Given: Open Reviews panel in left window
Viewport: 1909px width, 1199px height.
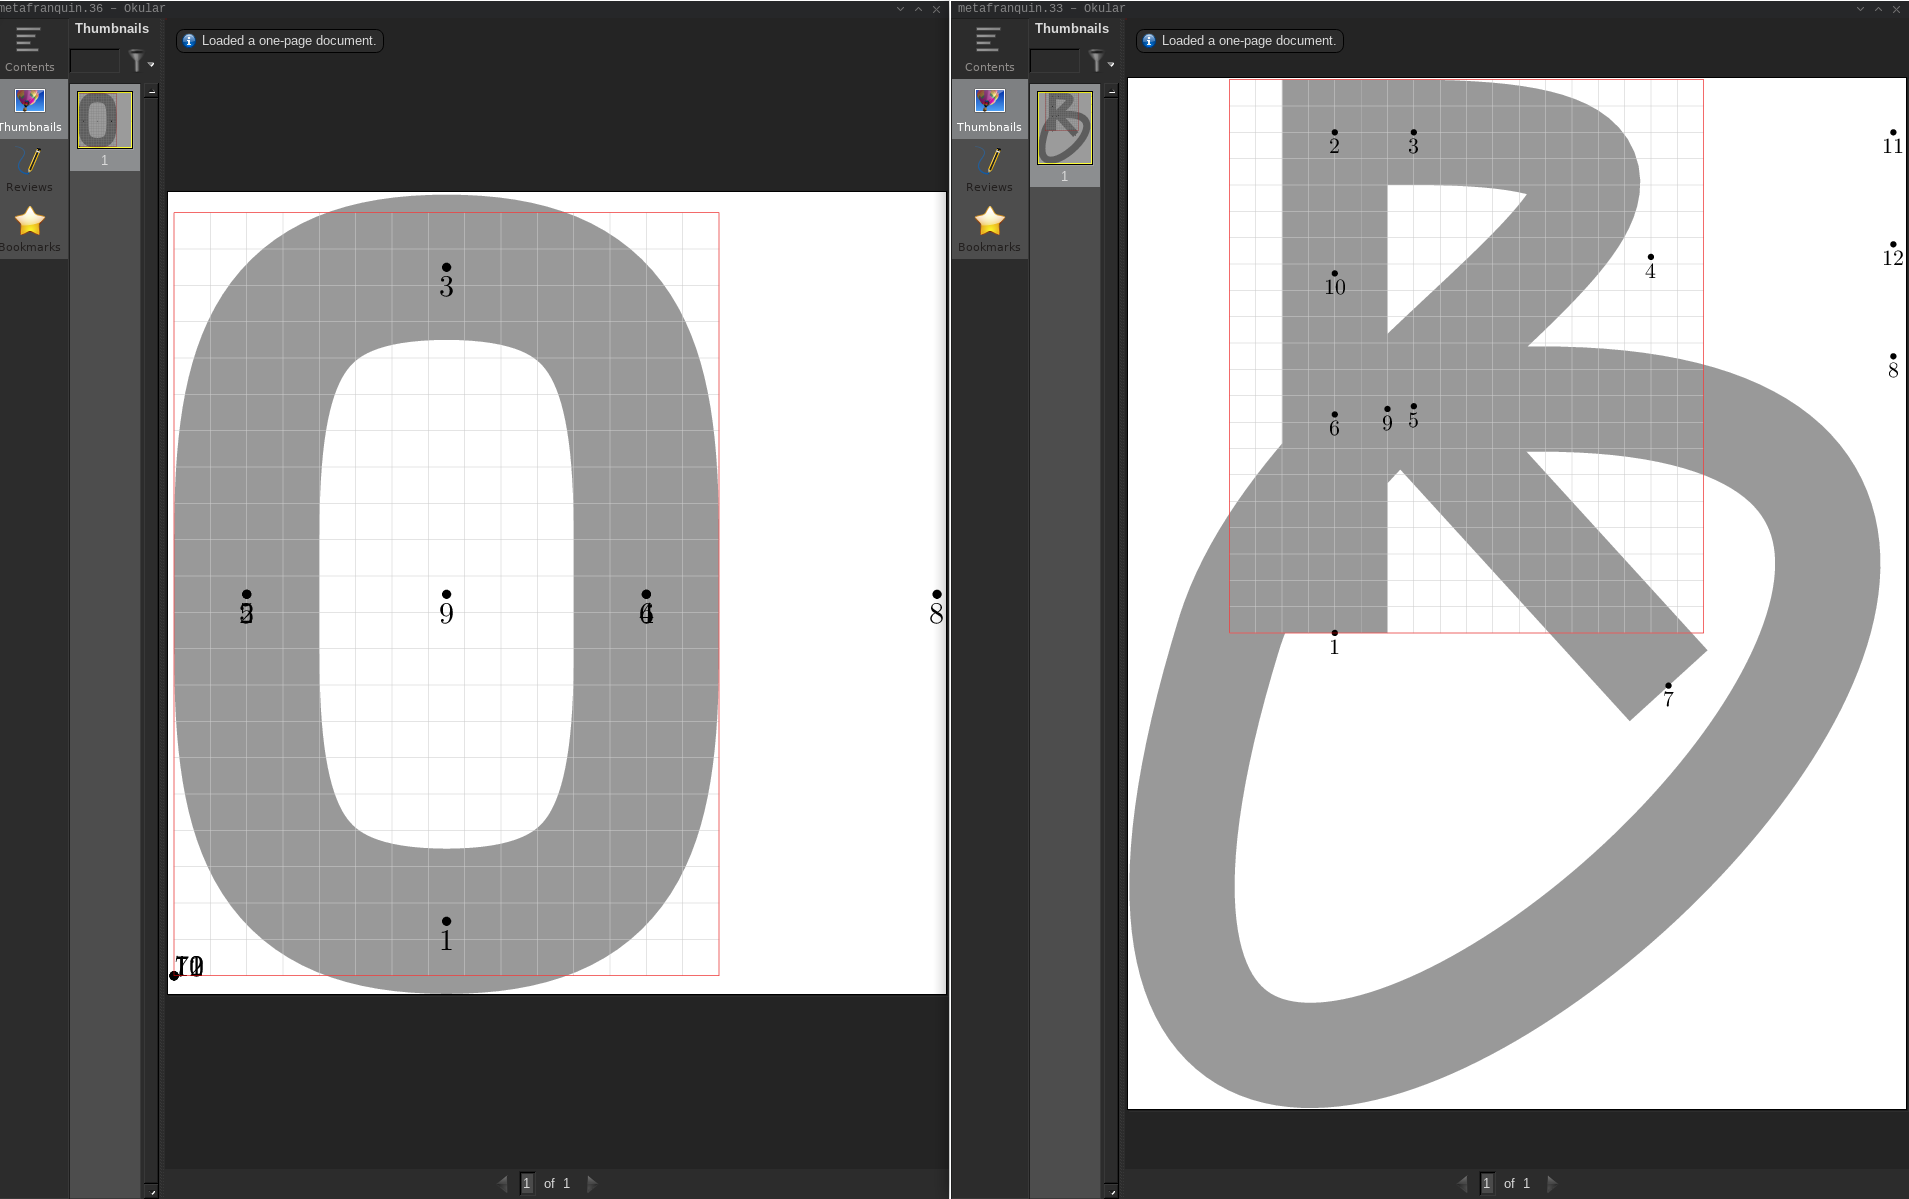Looking at the screenshot, I should [29, 169].
